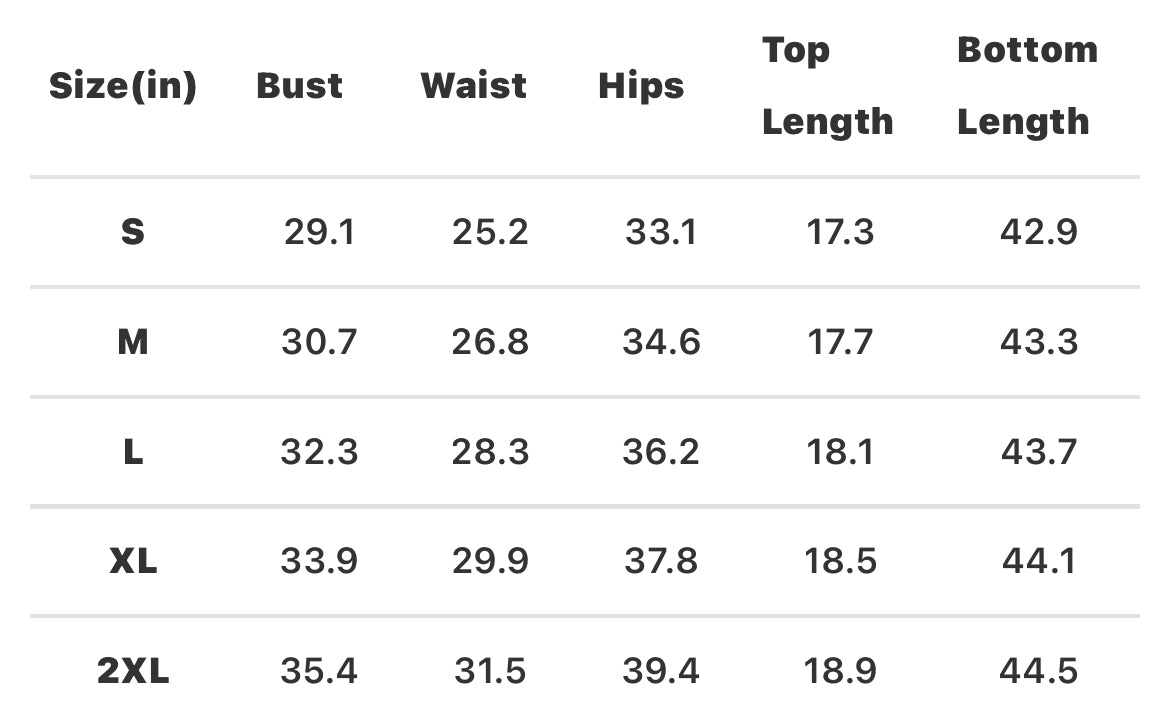Viewport: 1170px width, 717px height.
Task: Click the 17.7 top length for M
Action: click(840, 342)
